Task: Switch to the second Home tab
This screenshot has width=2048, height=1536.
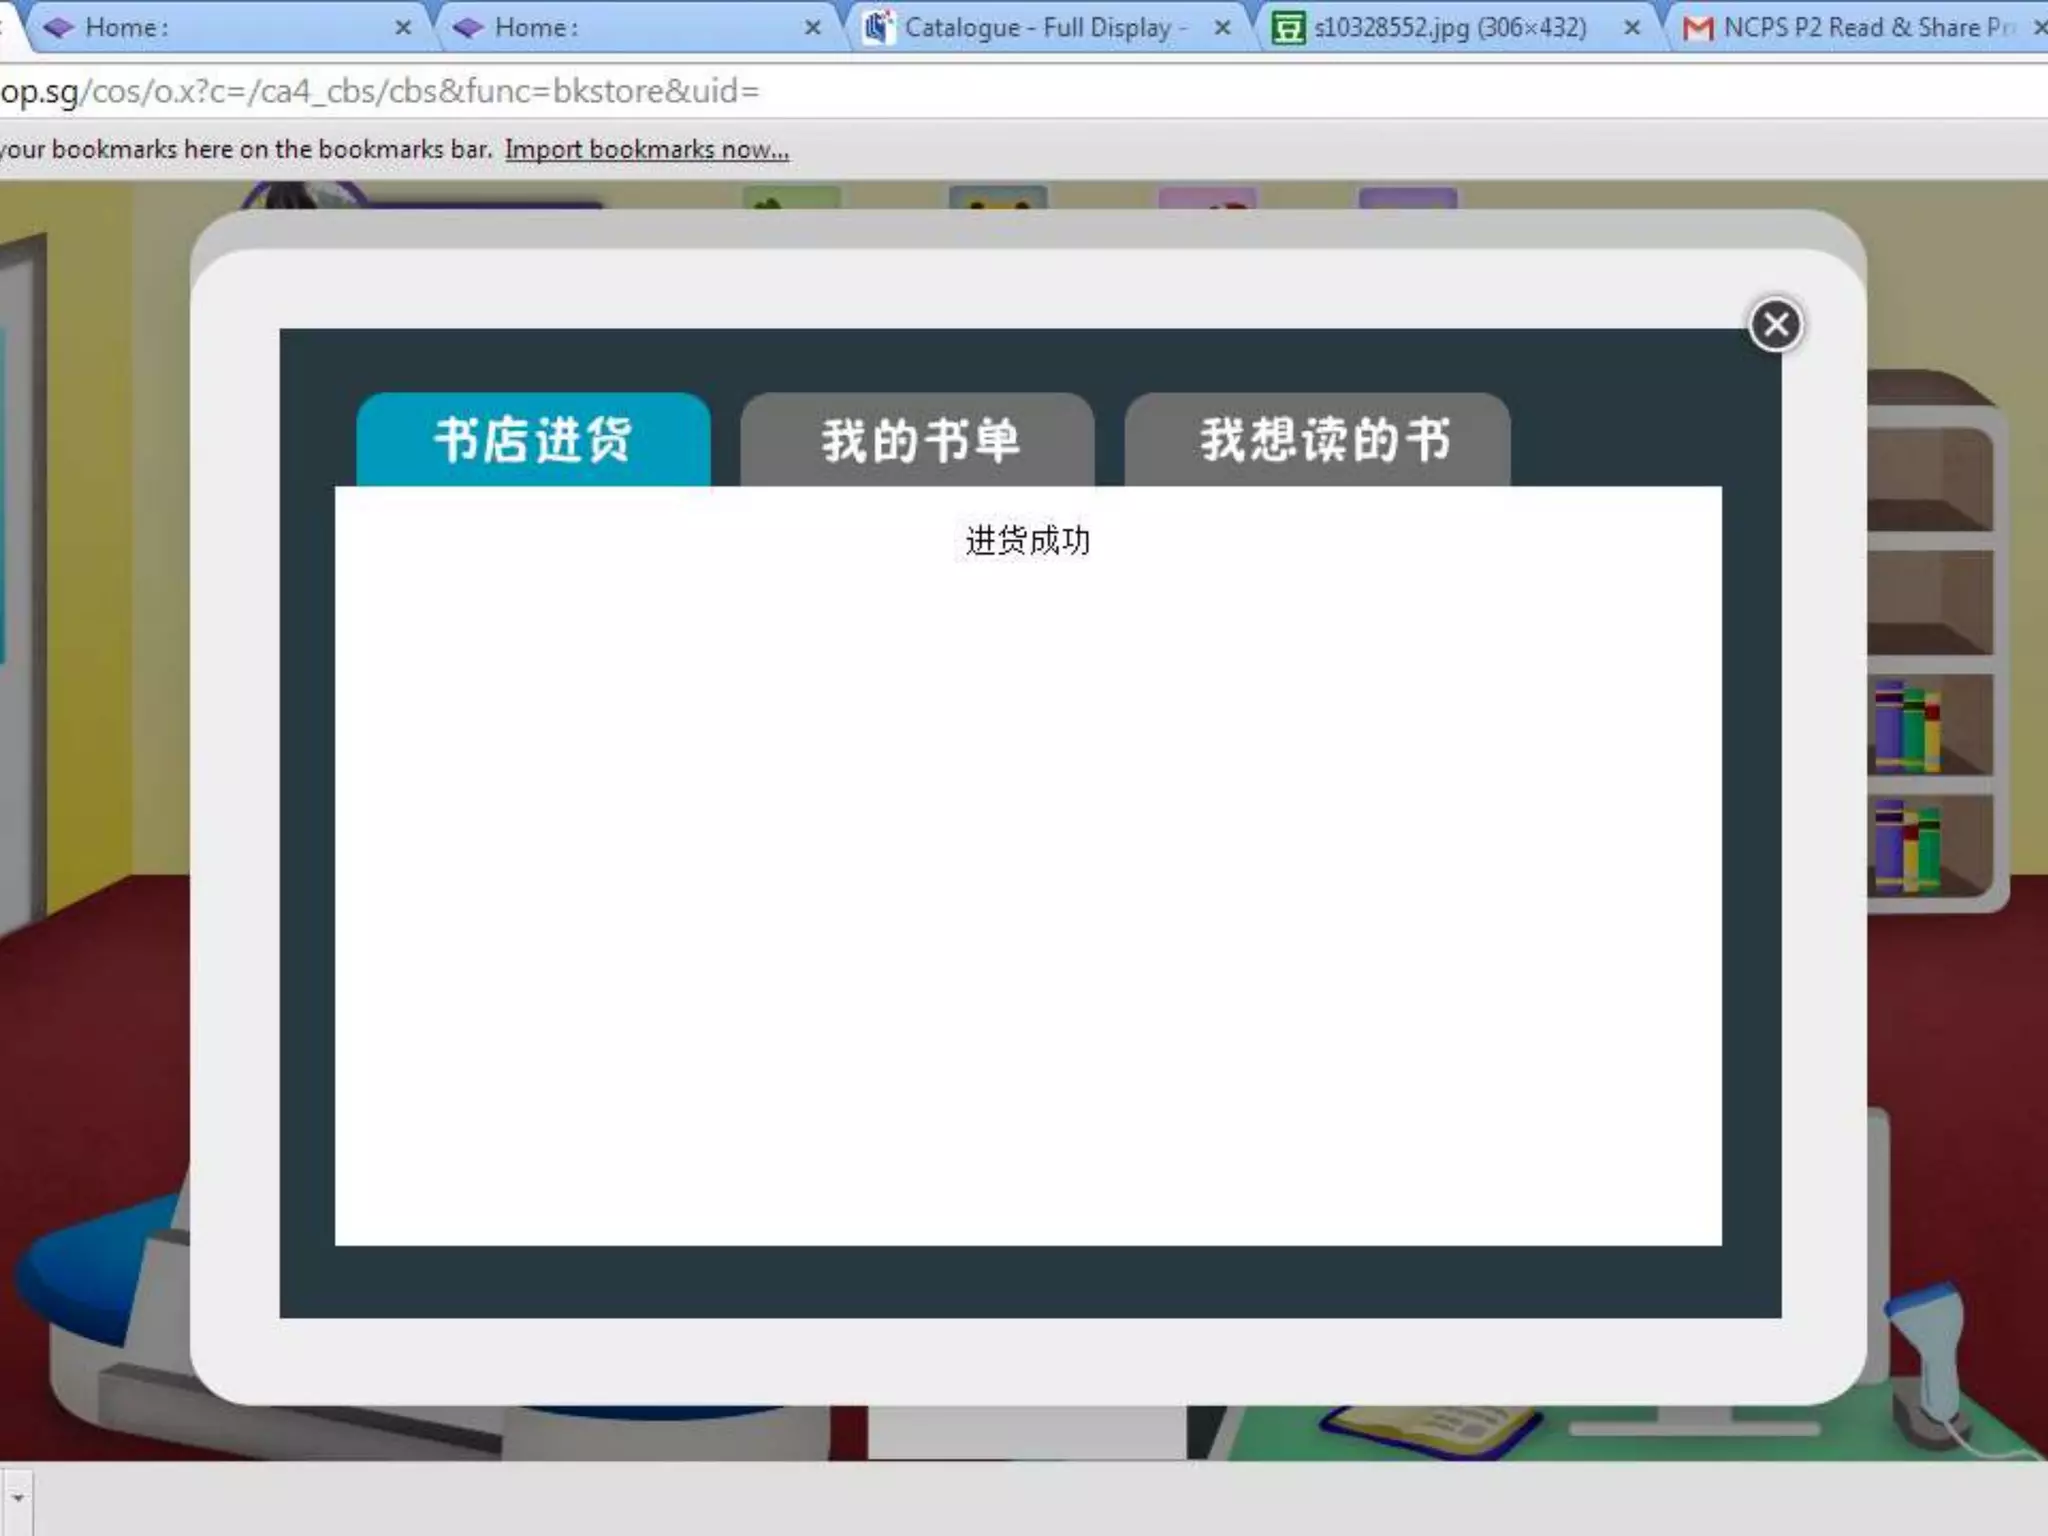Action: [x=620, y=28]
